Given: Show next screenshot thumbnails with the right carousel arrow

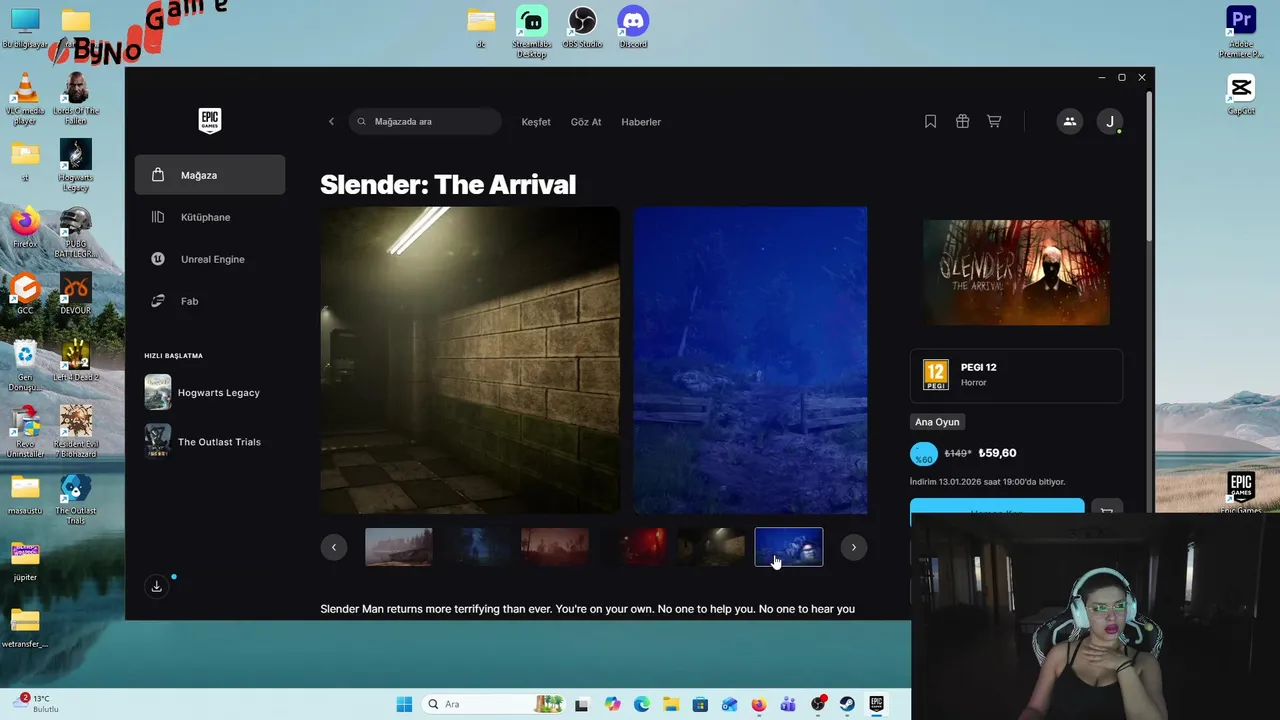Looking at the screenshot, I should (x=853, y=547).
